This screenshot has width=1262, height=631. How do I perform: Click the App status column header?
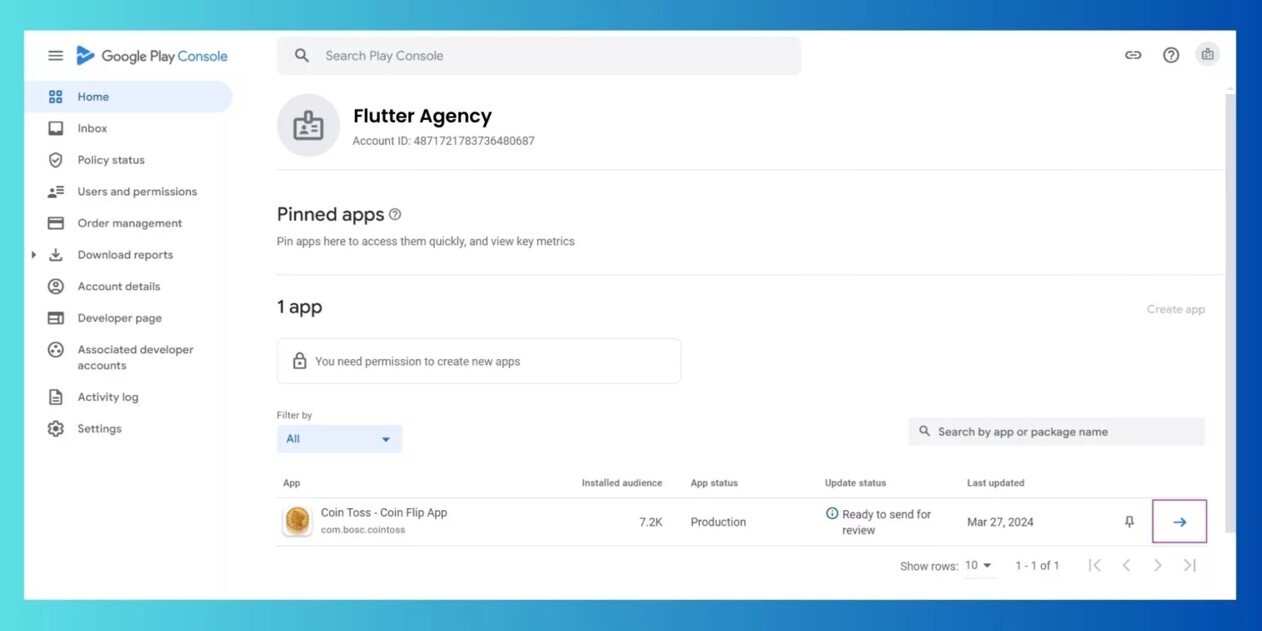(714, 483)
